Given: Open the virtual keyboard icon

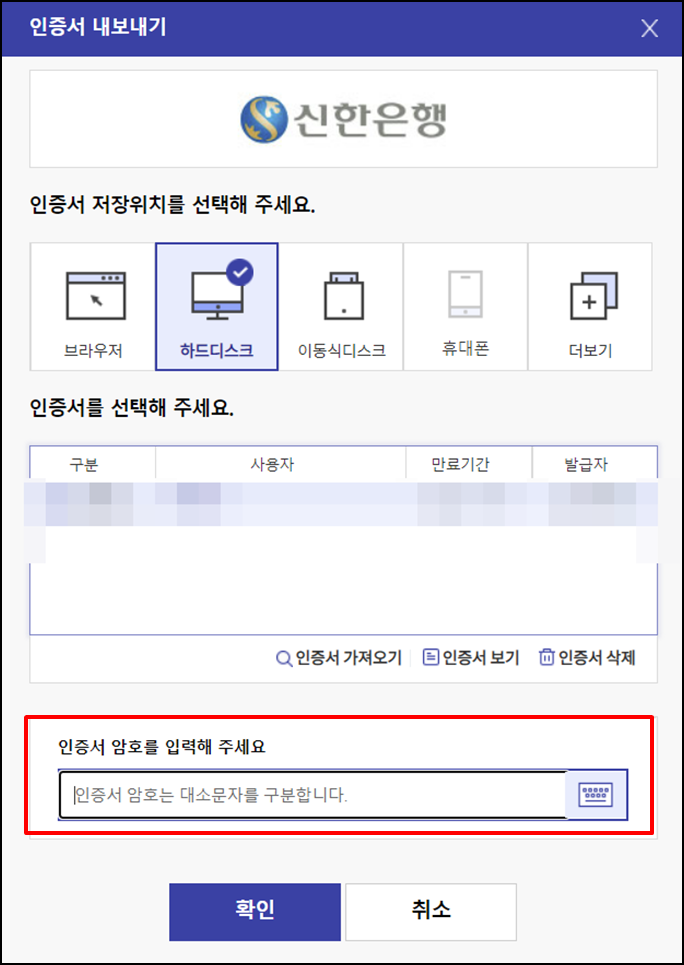Looking at the screenshot, I should pos(596,795).
